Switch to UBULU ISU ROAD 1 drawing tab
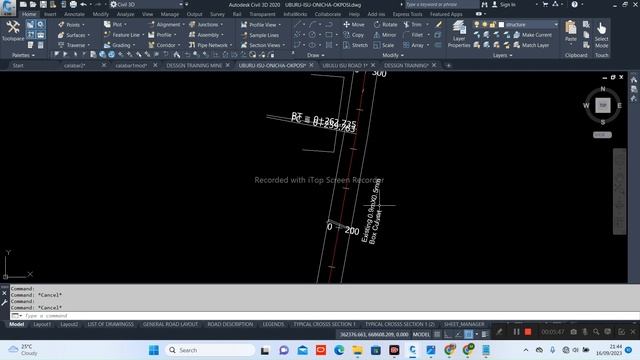Screen dimensions: 640x360 344,65
